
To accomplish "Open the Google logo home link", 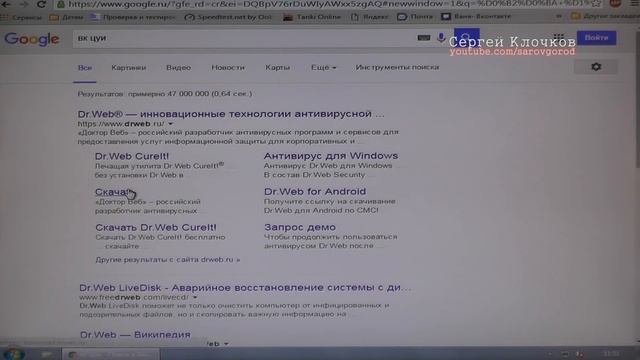I will [x=32, y=39].
